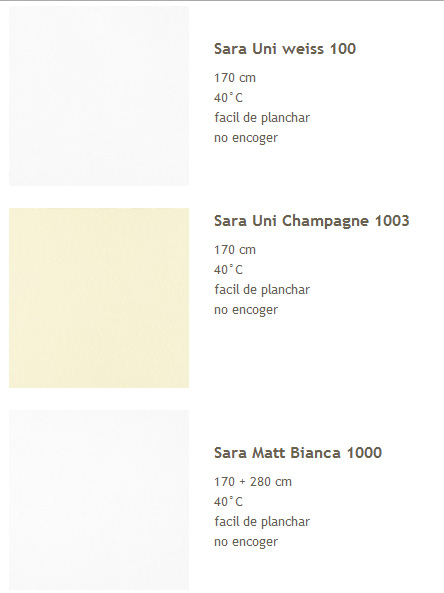
Task: Click no encoger under Sara Matt Bianca
Action: tap(246, 542)
